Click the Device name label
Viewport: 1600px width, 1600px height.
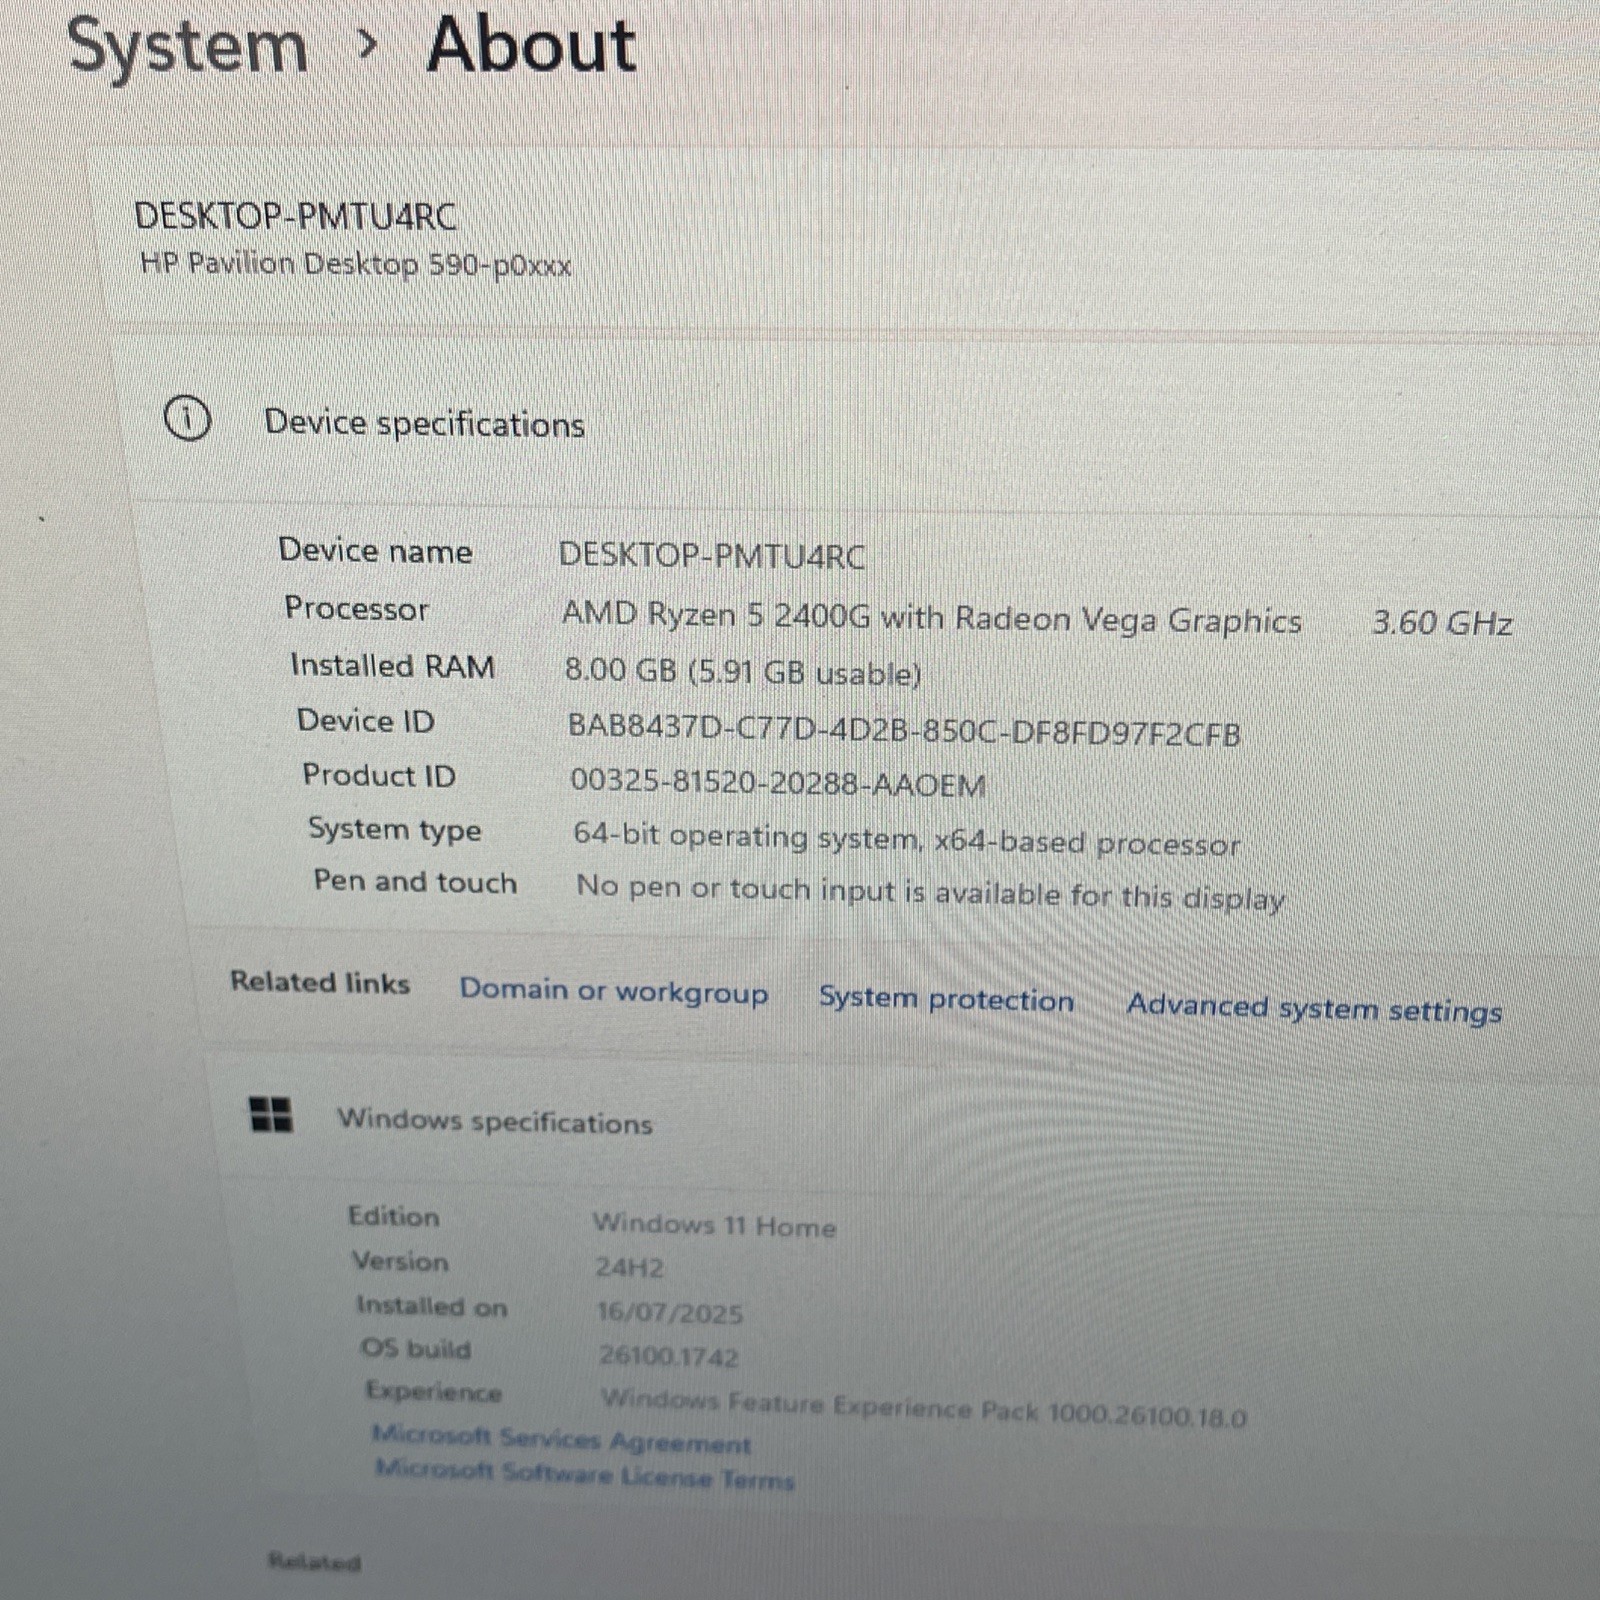pos(375,550)
